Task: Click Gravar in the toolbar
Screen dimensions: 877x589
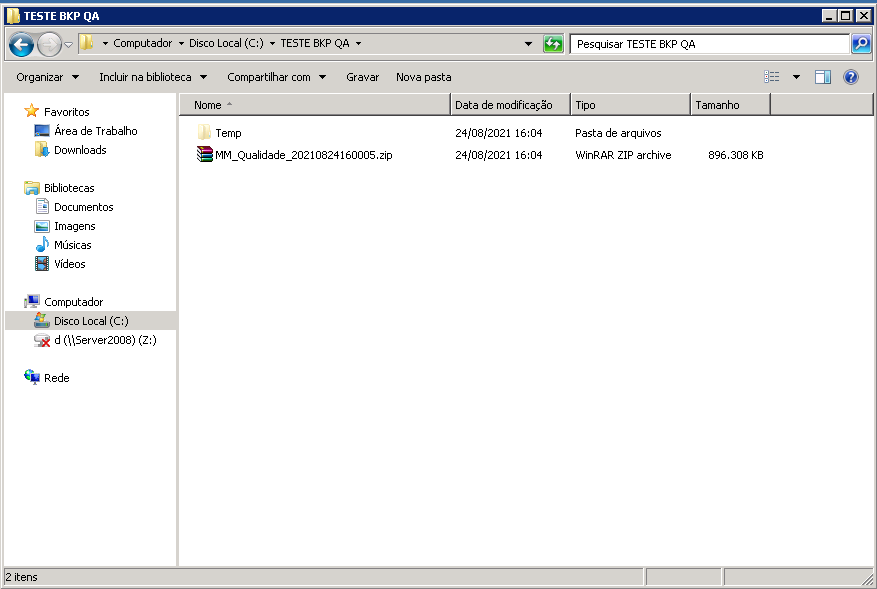Action: coord(362,77)
